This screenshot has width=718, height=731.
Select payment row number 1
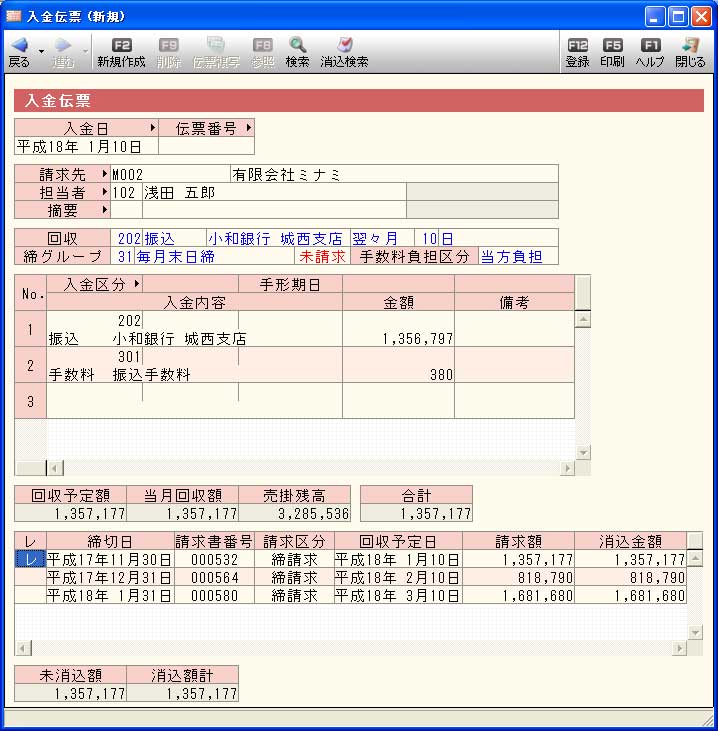[30, 329]
